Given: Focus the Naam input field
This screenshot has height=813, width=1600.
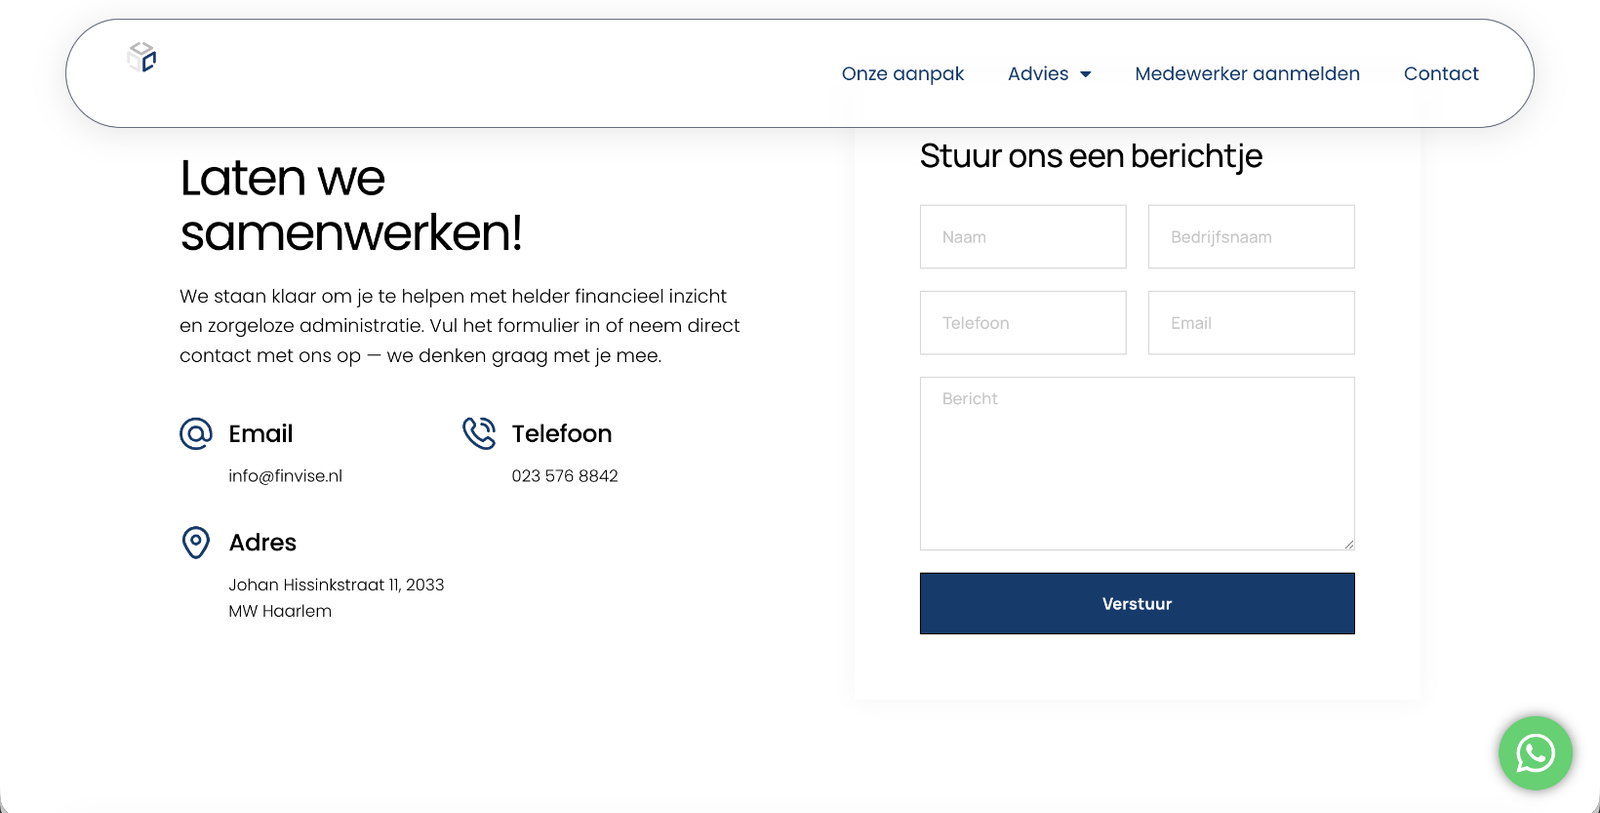Looking at the screenshot, I should click(x=1022, y=237).
